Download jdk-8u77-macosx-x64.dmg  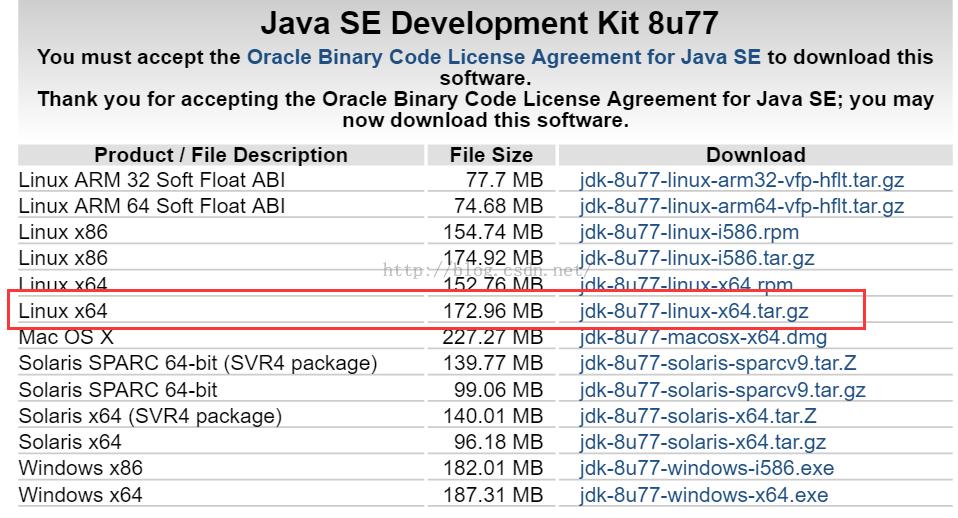click(x=703, y=337)
